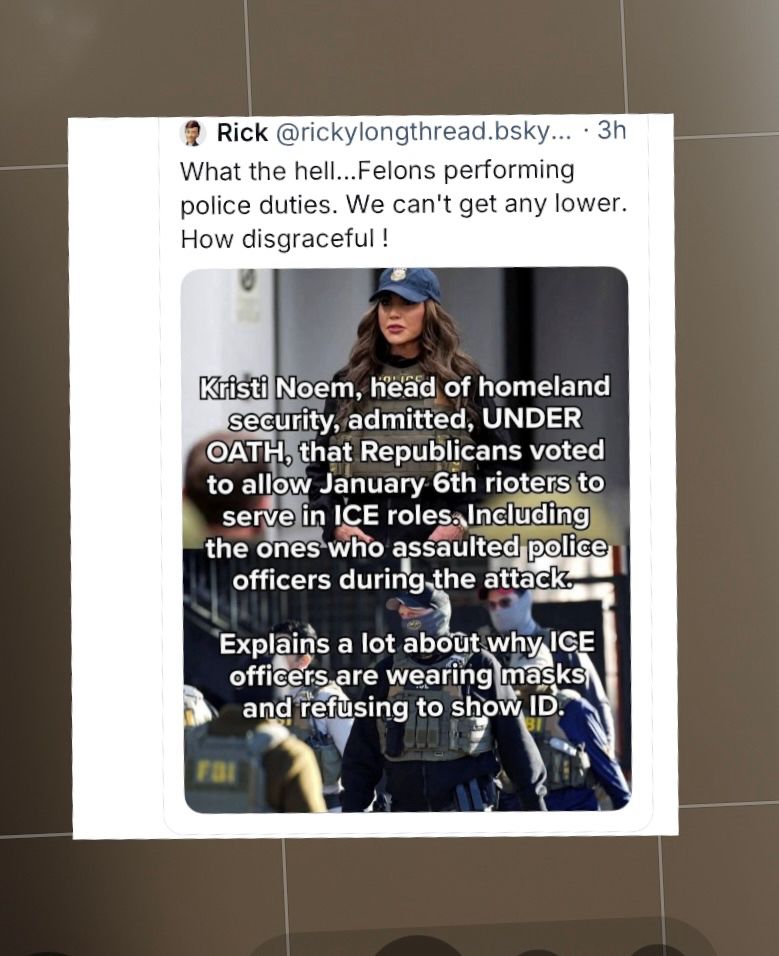Click 'Explains a lot about why ICE' caption
779x956 pixels.
click(x=407, y=643)
